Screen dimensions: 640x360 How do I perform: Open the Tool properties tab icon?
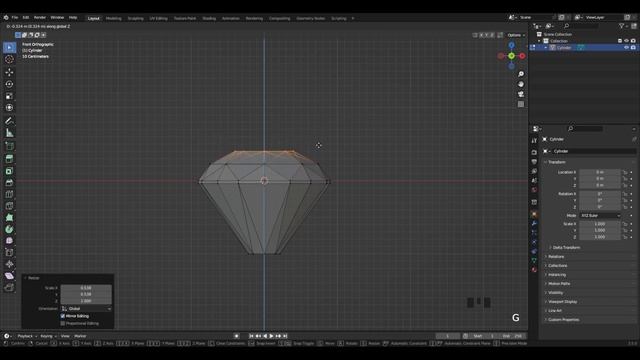(x=534, y=140)
